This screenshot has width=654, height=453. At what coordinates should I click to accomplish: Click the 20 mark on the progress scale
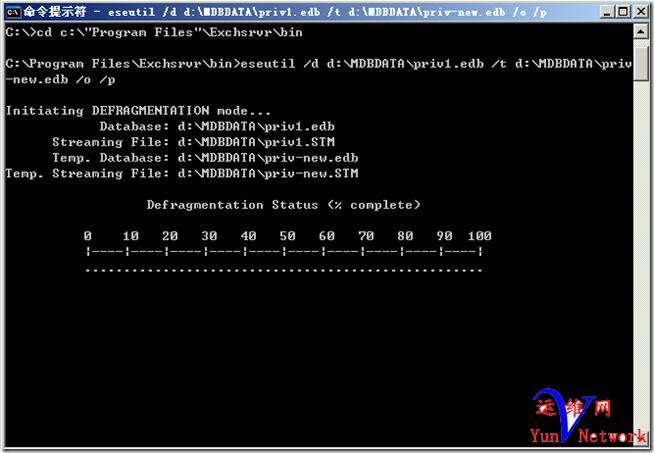point(170,236)
